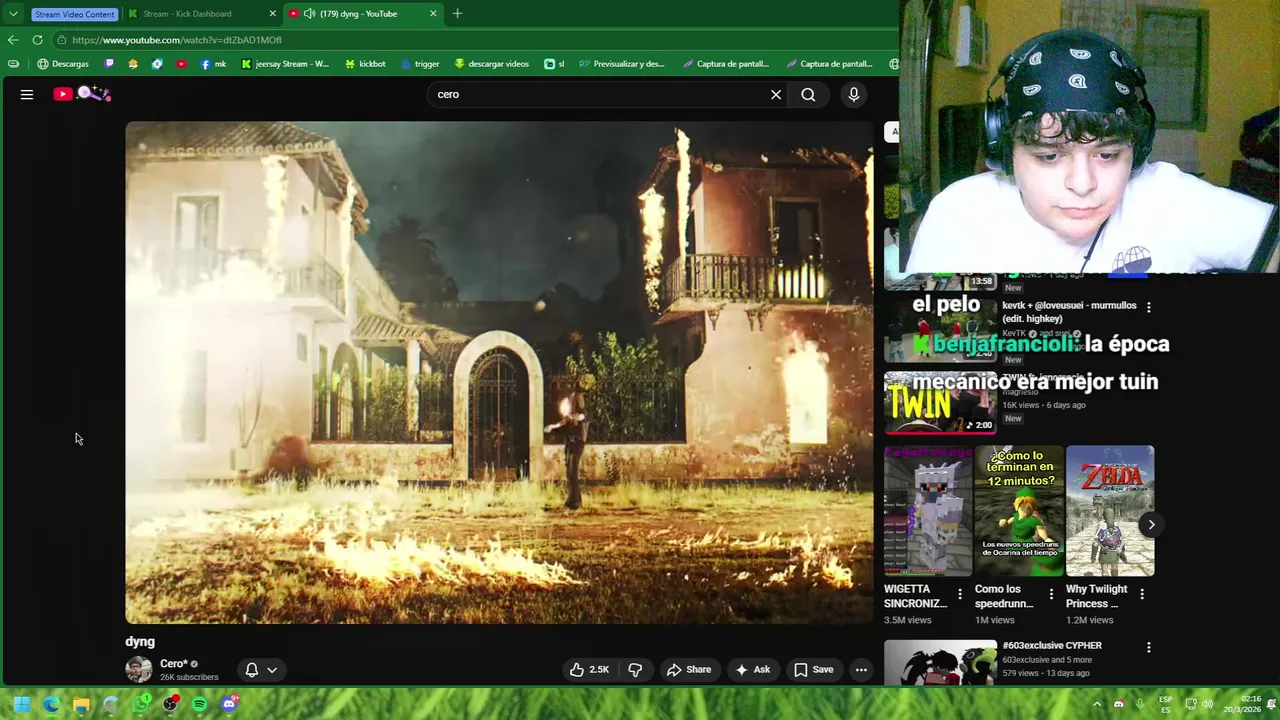The width and height of the screenshot is (1280, 720).
Task: Go to YouTube home via logo
Action: pos(82,94)
